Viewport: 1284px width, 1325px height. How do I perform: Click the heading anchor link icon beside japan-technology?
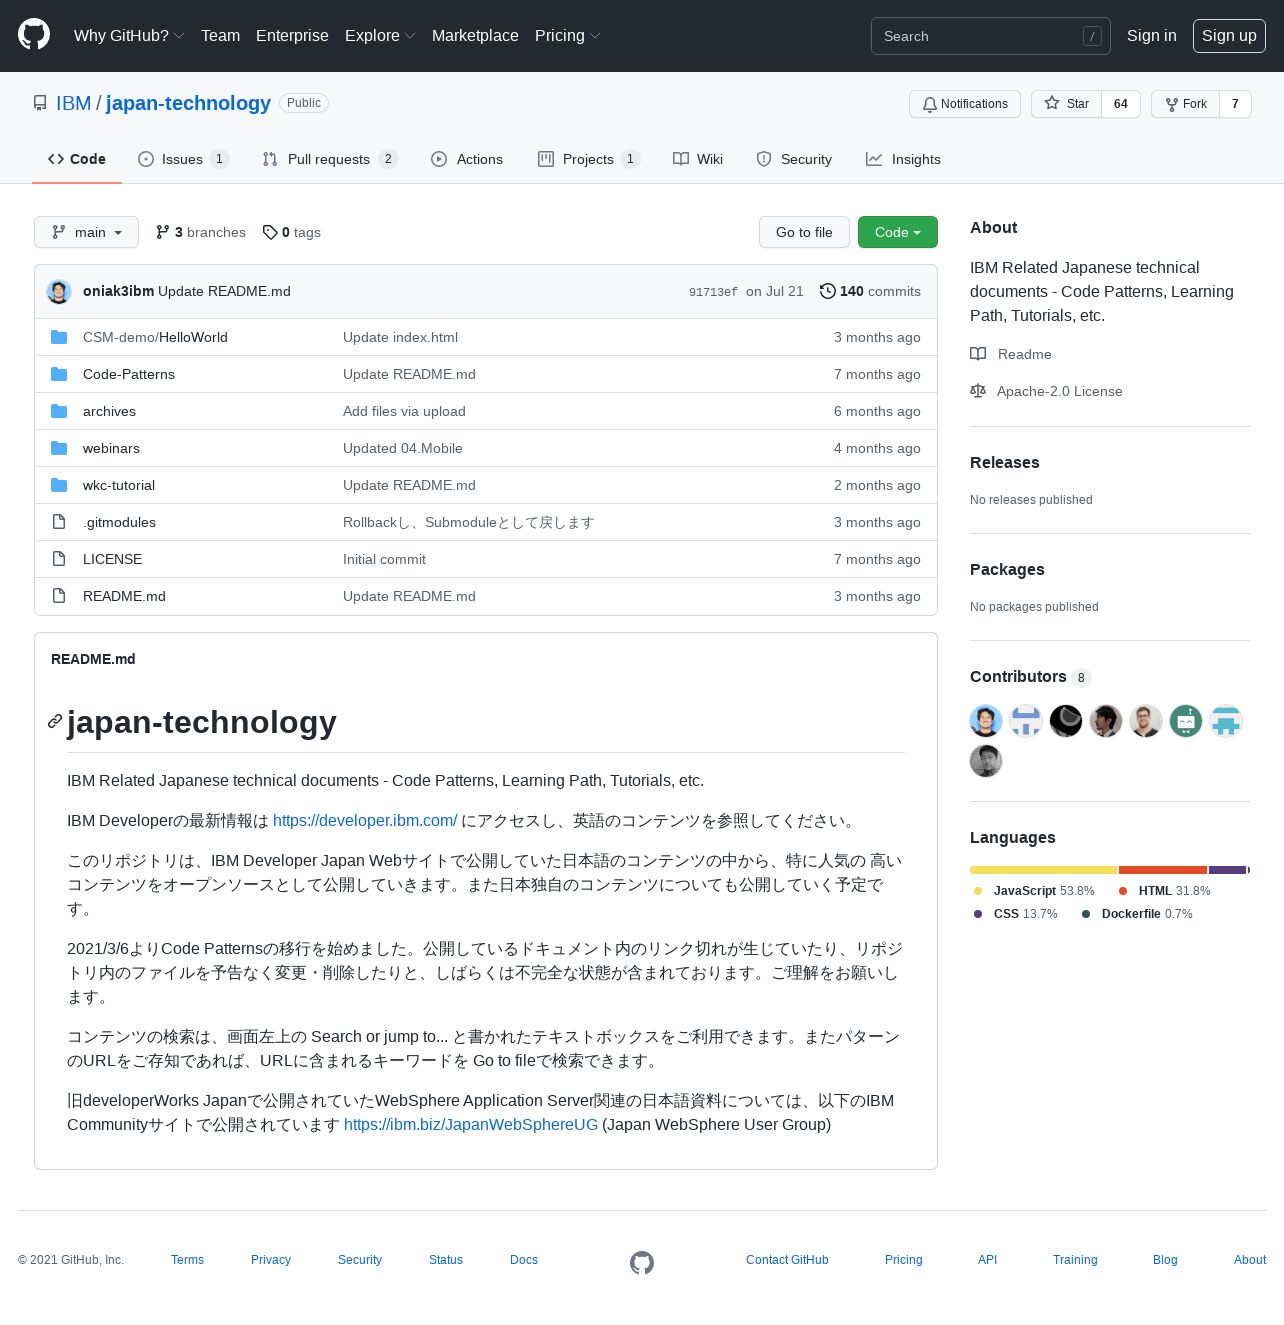point(55,721)
